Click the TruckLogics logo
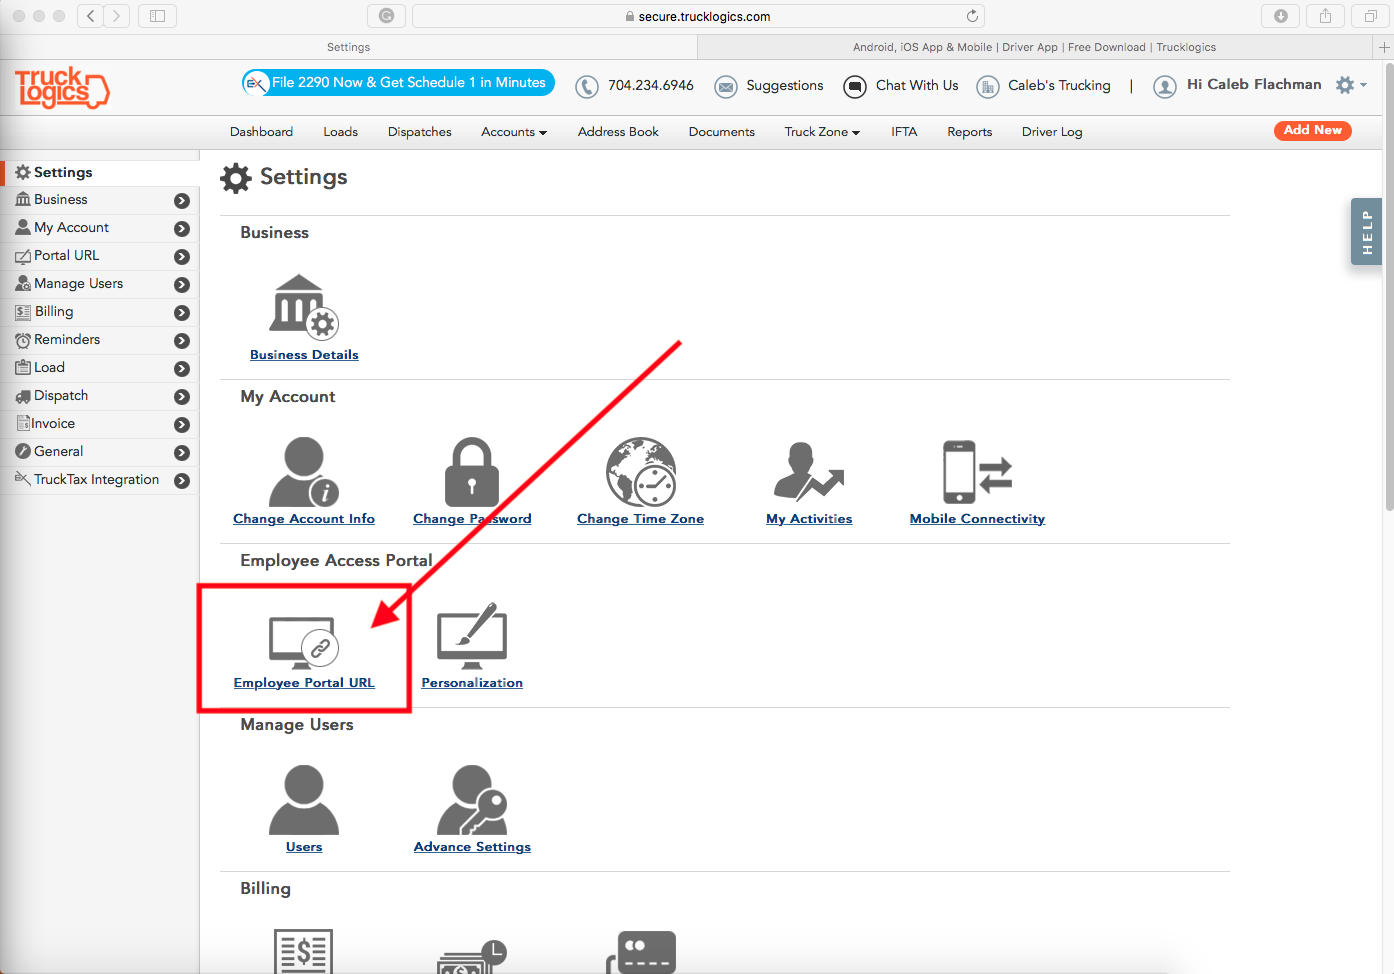The image size is (1394, 974). click(x=61, y=88)
